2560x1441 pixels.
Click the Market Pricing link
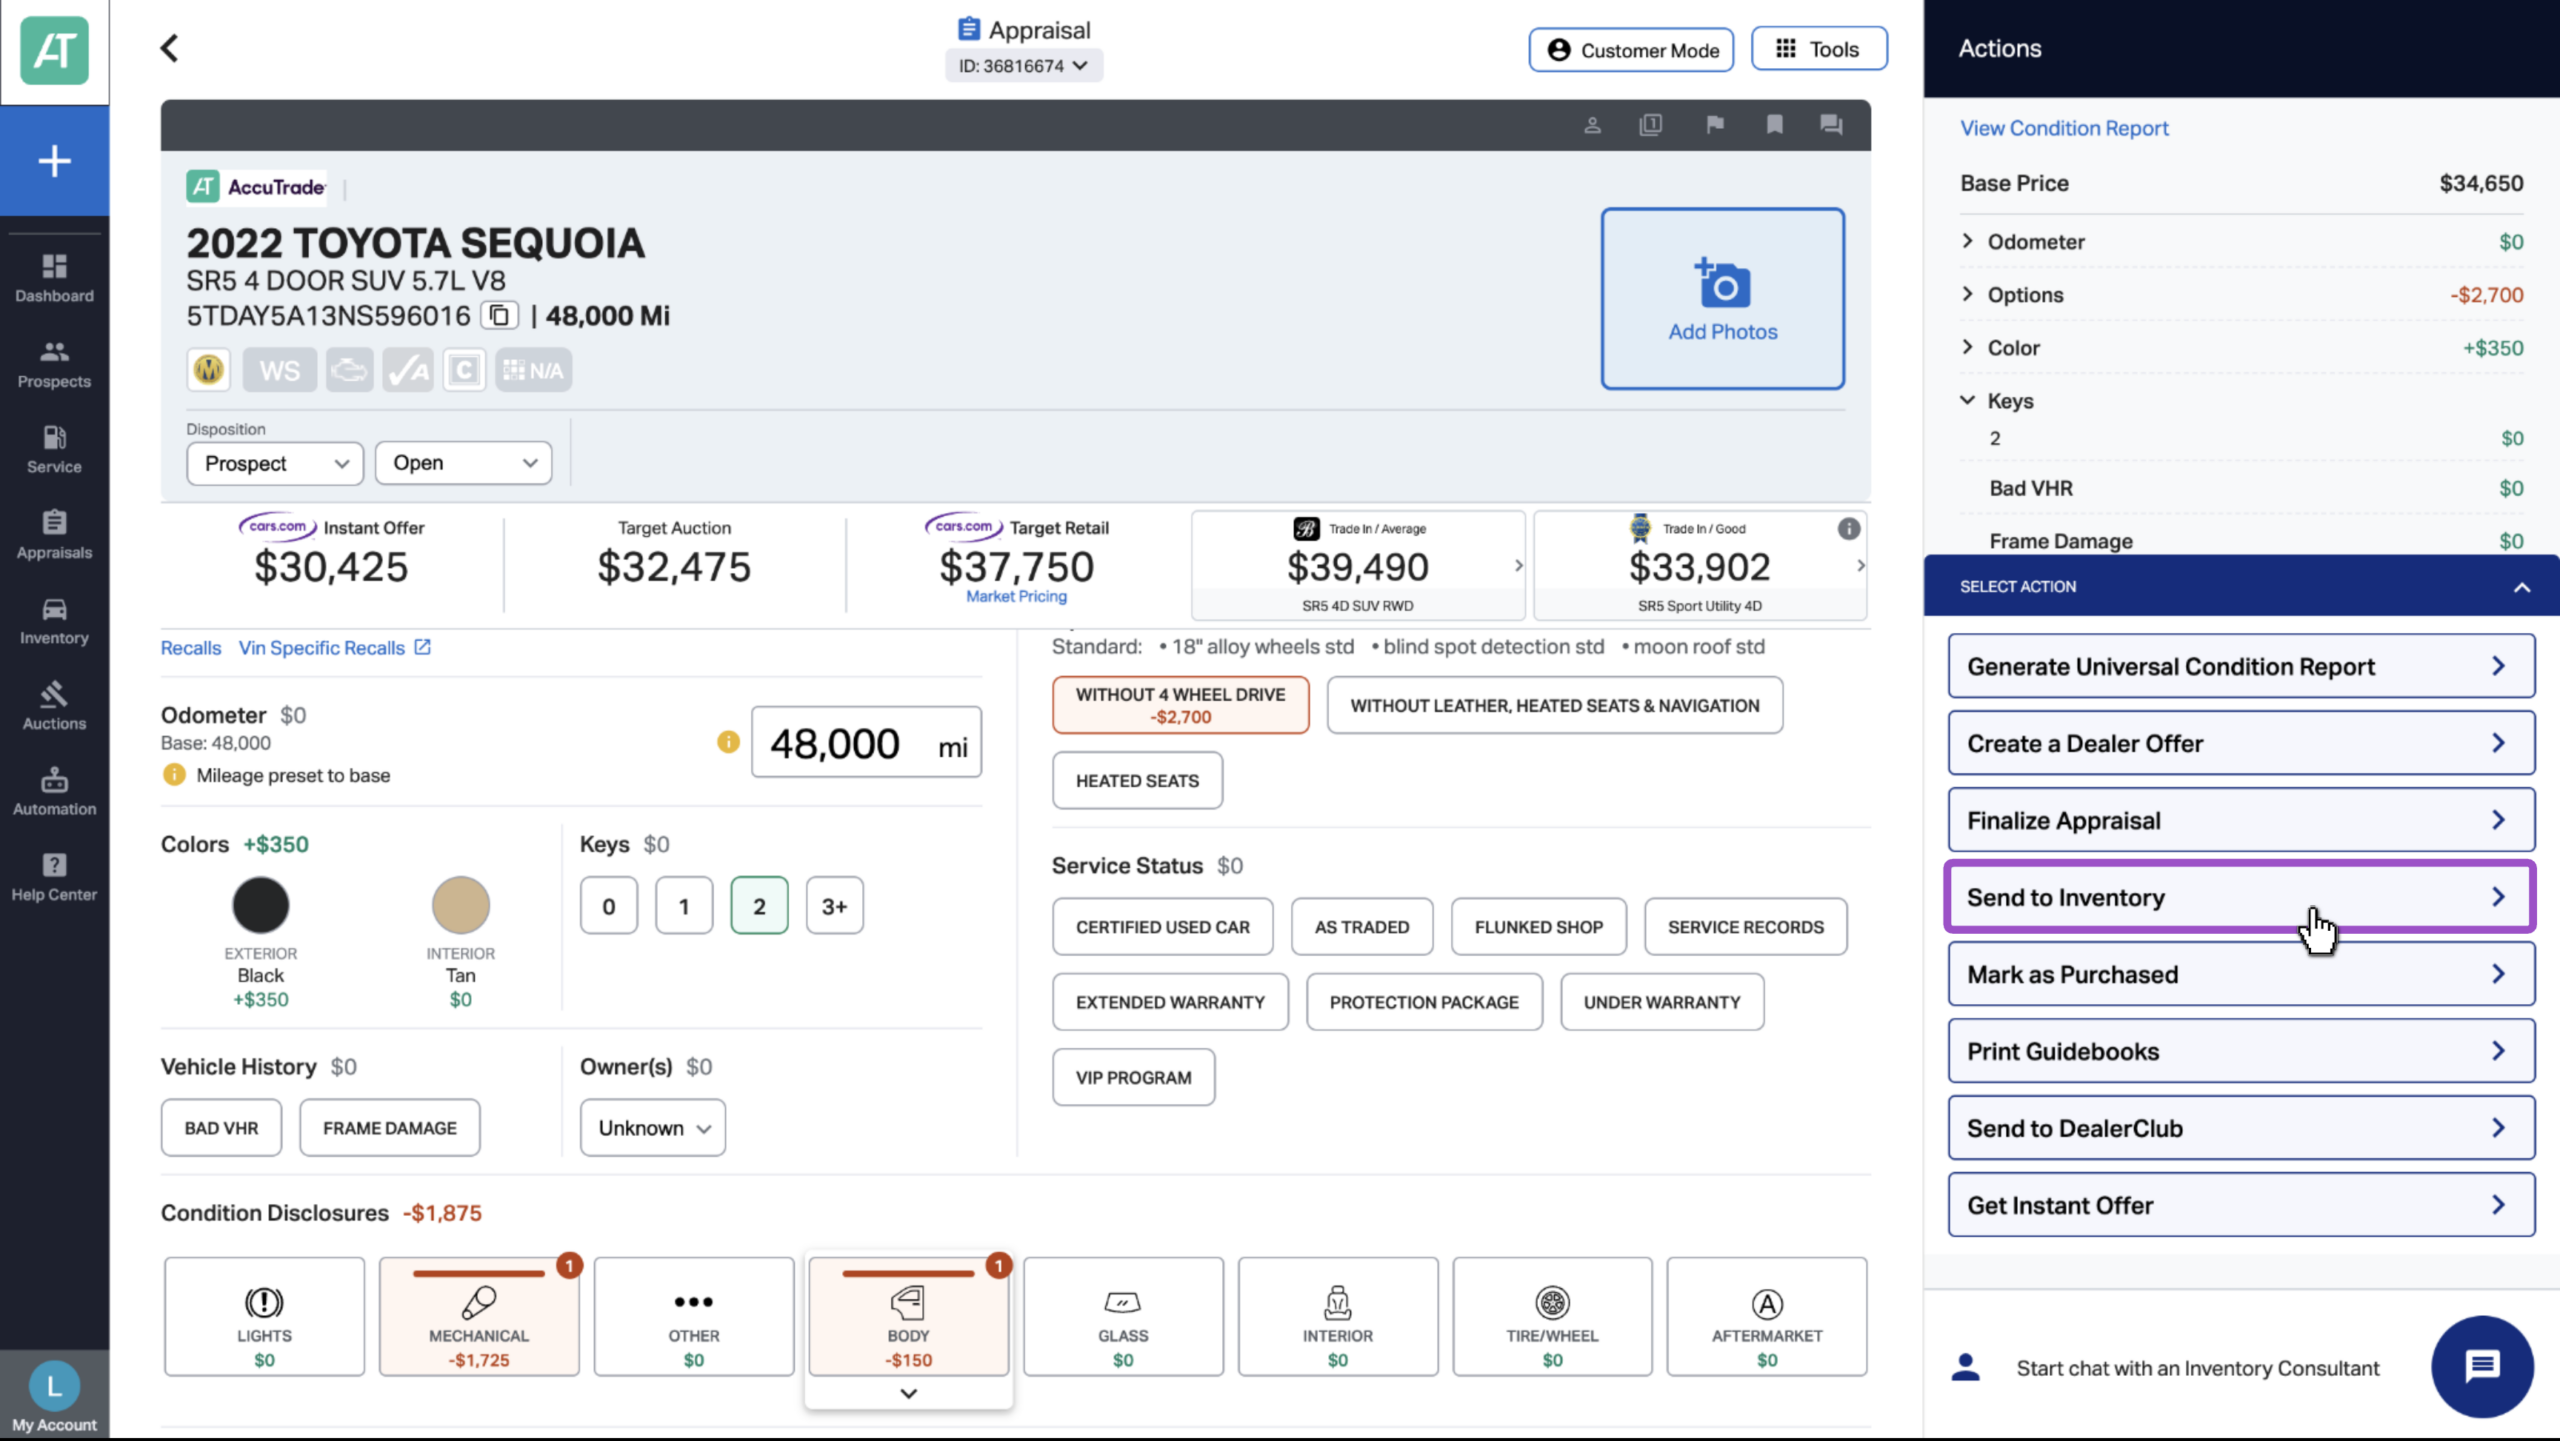1016,596
